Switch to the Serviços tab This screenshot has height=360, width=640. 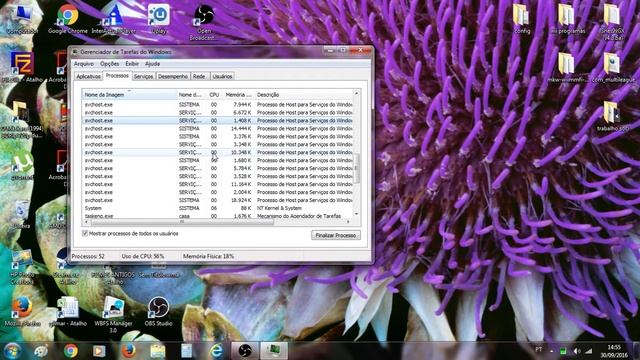click(x=144, y=76)
